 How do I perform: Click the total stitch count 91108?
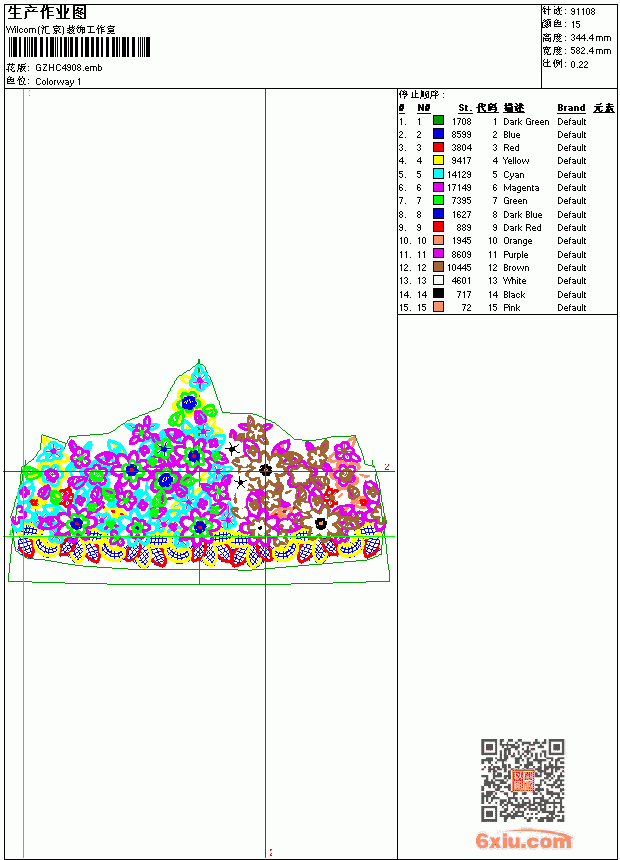tap(583, 12)
